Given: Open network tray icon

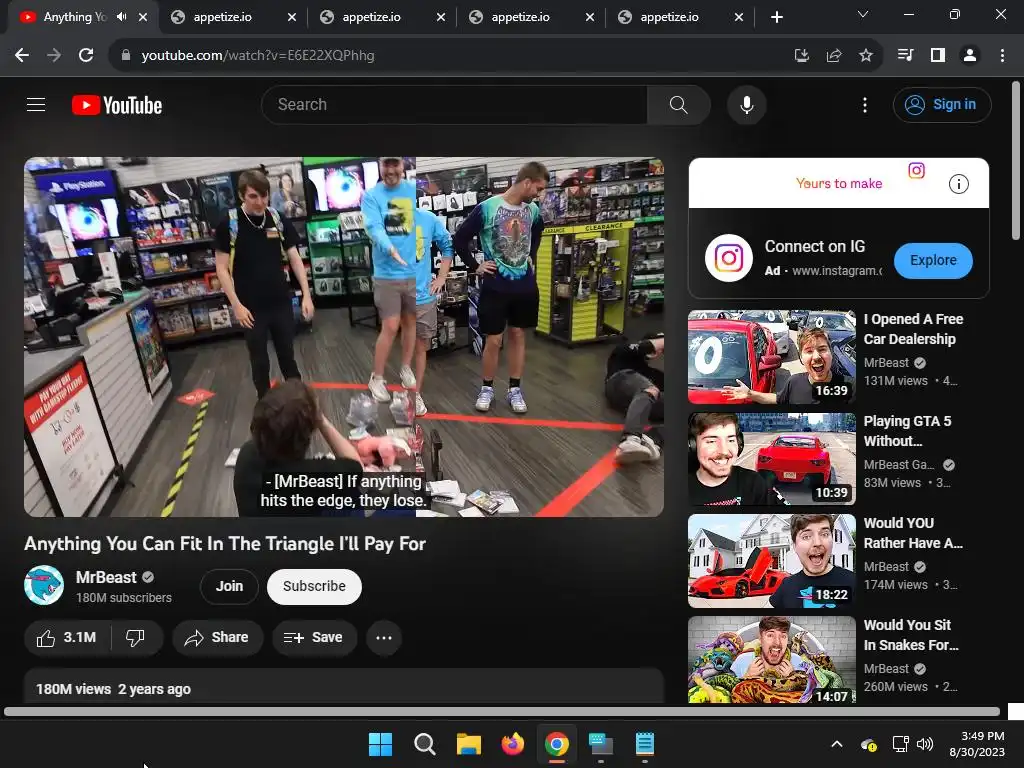Looking at the screenshot, I should 900,744.
